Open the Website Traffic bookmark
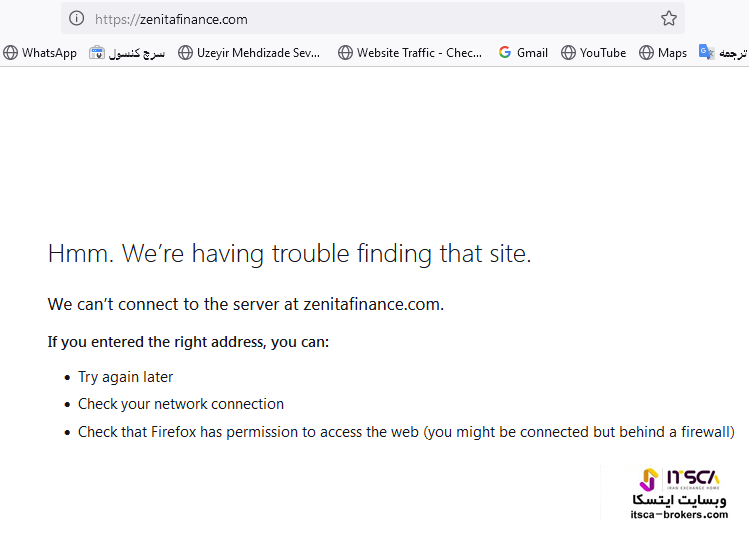 click(419, 52)
